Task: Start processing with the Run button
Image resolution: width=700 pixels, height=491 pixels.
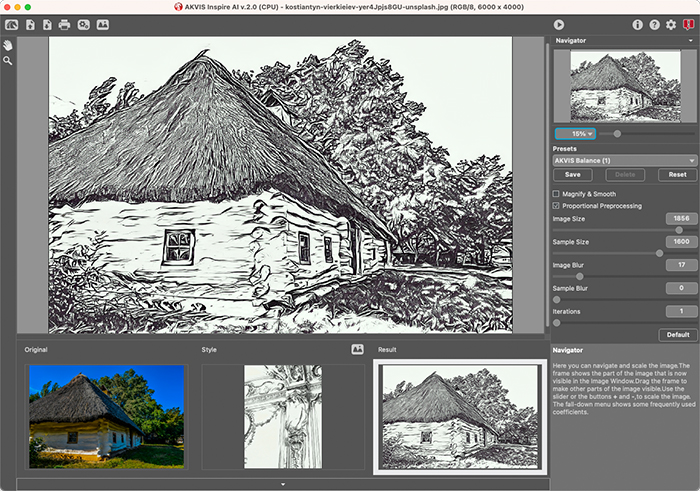Action: [x=559, y=24]
